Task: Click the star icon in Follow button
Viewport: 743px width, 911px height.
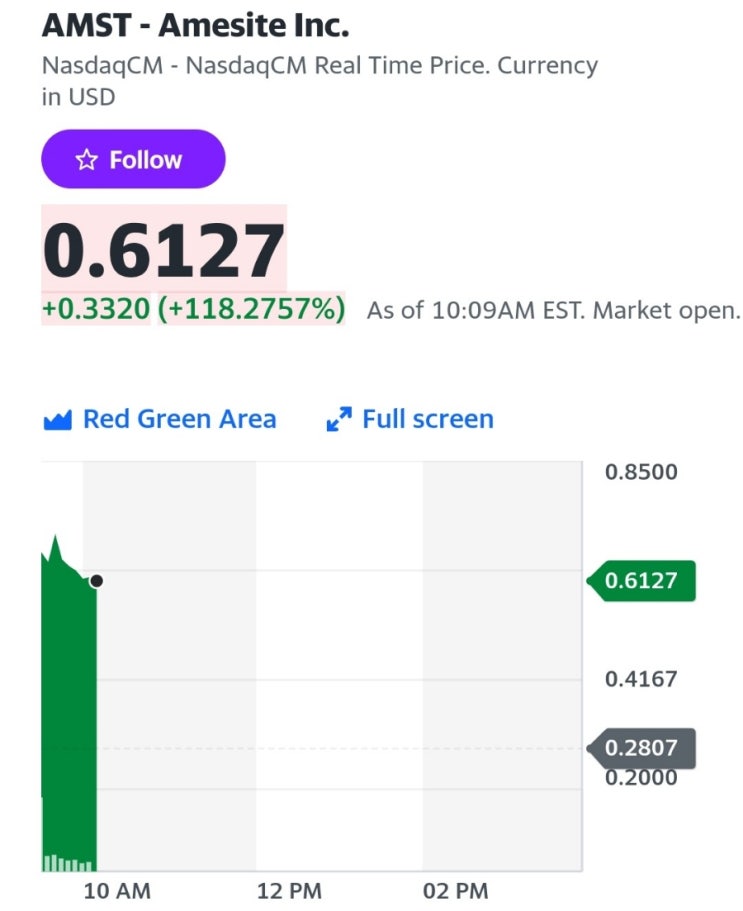Action: [x=87, y=159]
